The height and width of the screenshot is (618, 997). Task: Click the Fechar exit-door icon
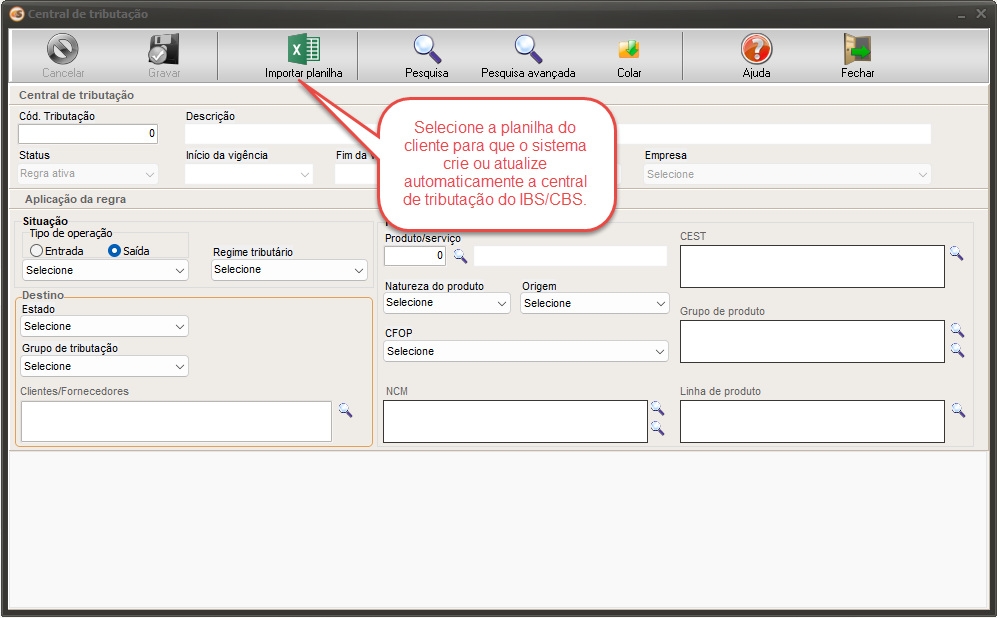click(857, 48)
